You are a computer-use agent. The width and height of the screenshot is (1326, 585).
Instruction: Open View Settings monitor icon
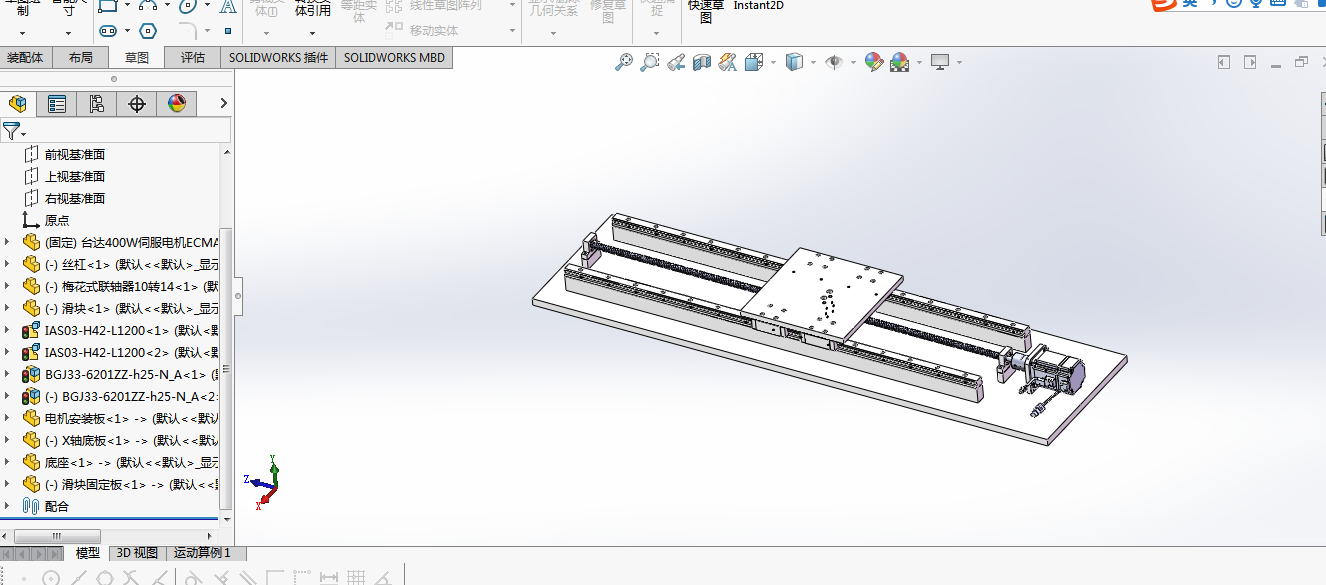point(940,62)
